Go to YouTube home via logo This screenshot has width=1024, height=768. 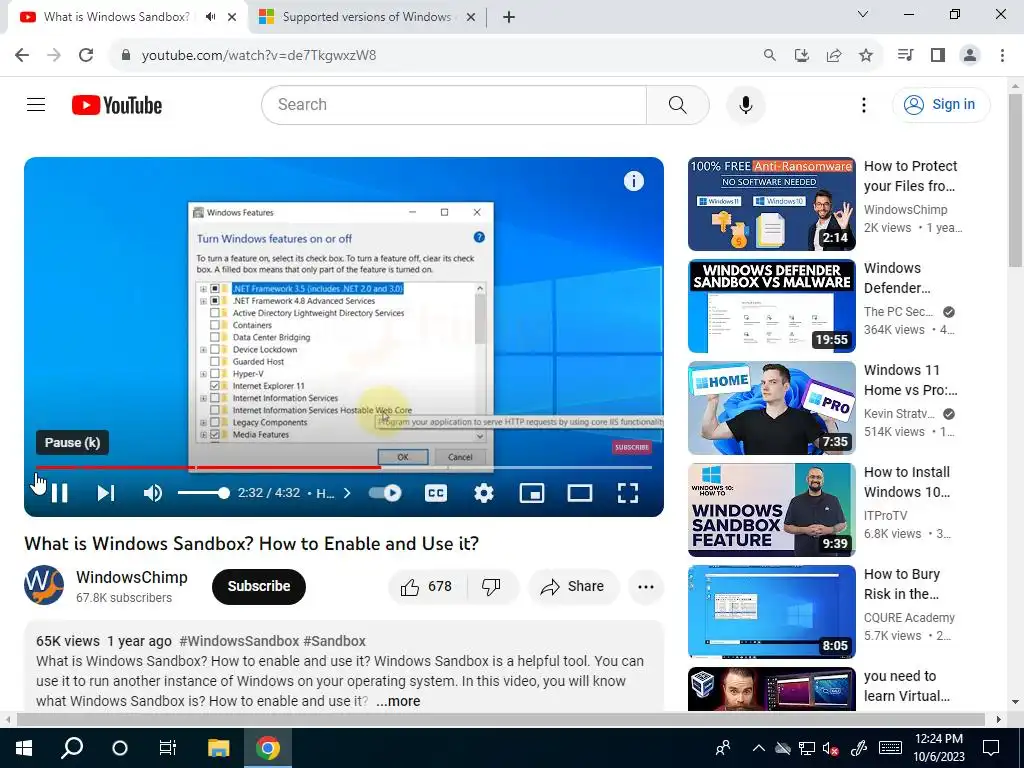pyautogui.click(x=117, y=105)
